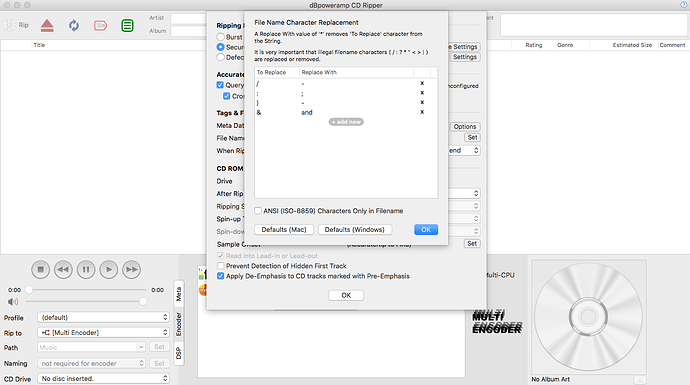
Task: Select the Burst ripping radio button
Action: (220, 37)
